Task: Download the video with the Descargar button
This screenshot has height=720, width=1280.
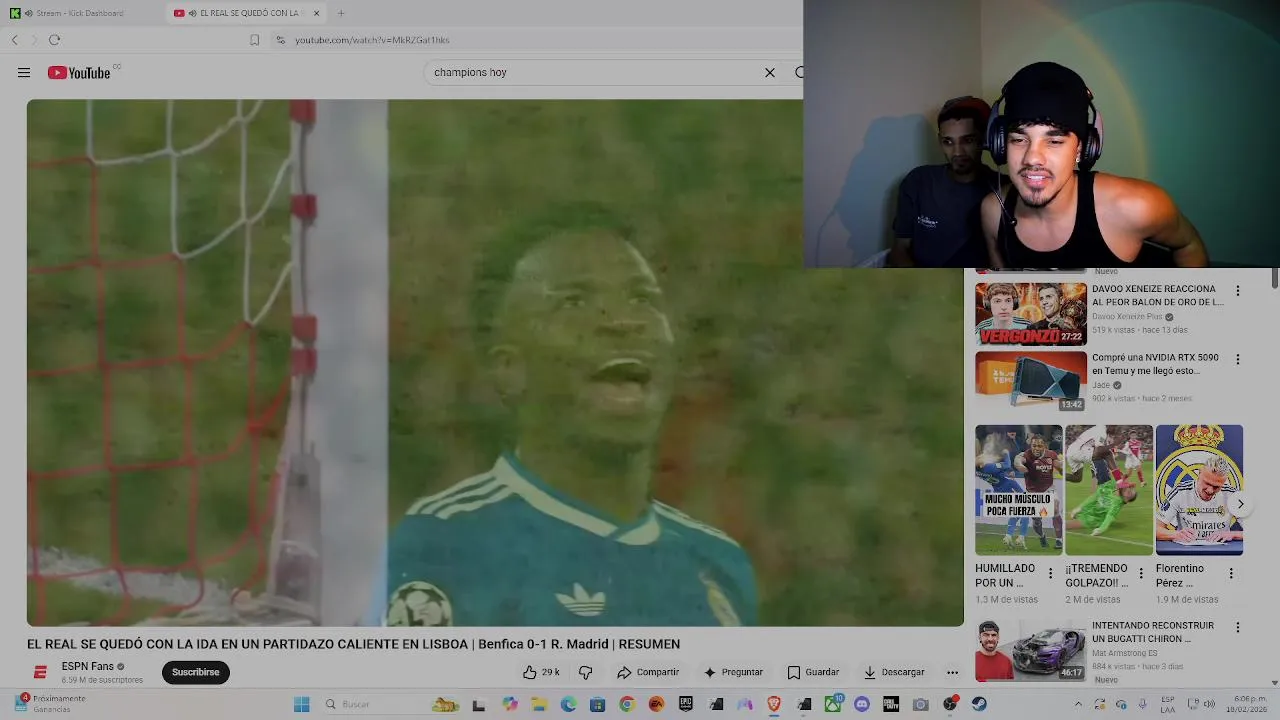Action: click(894, 672)
